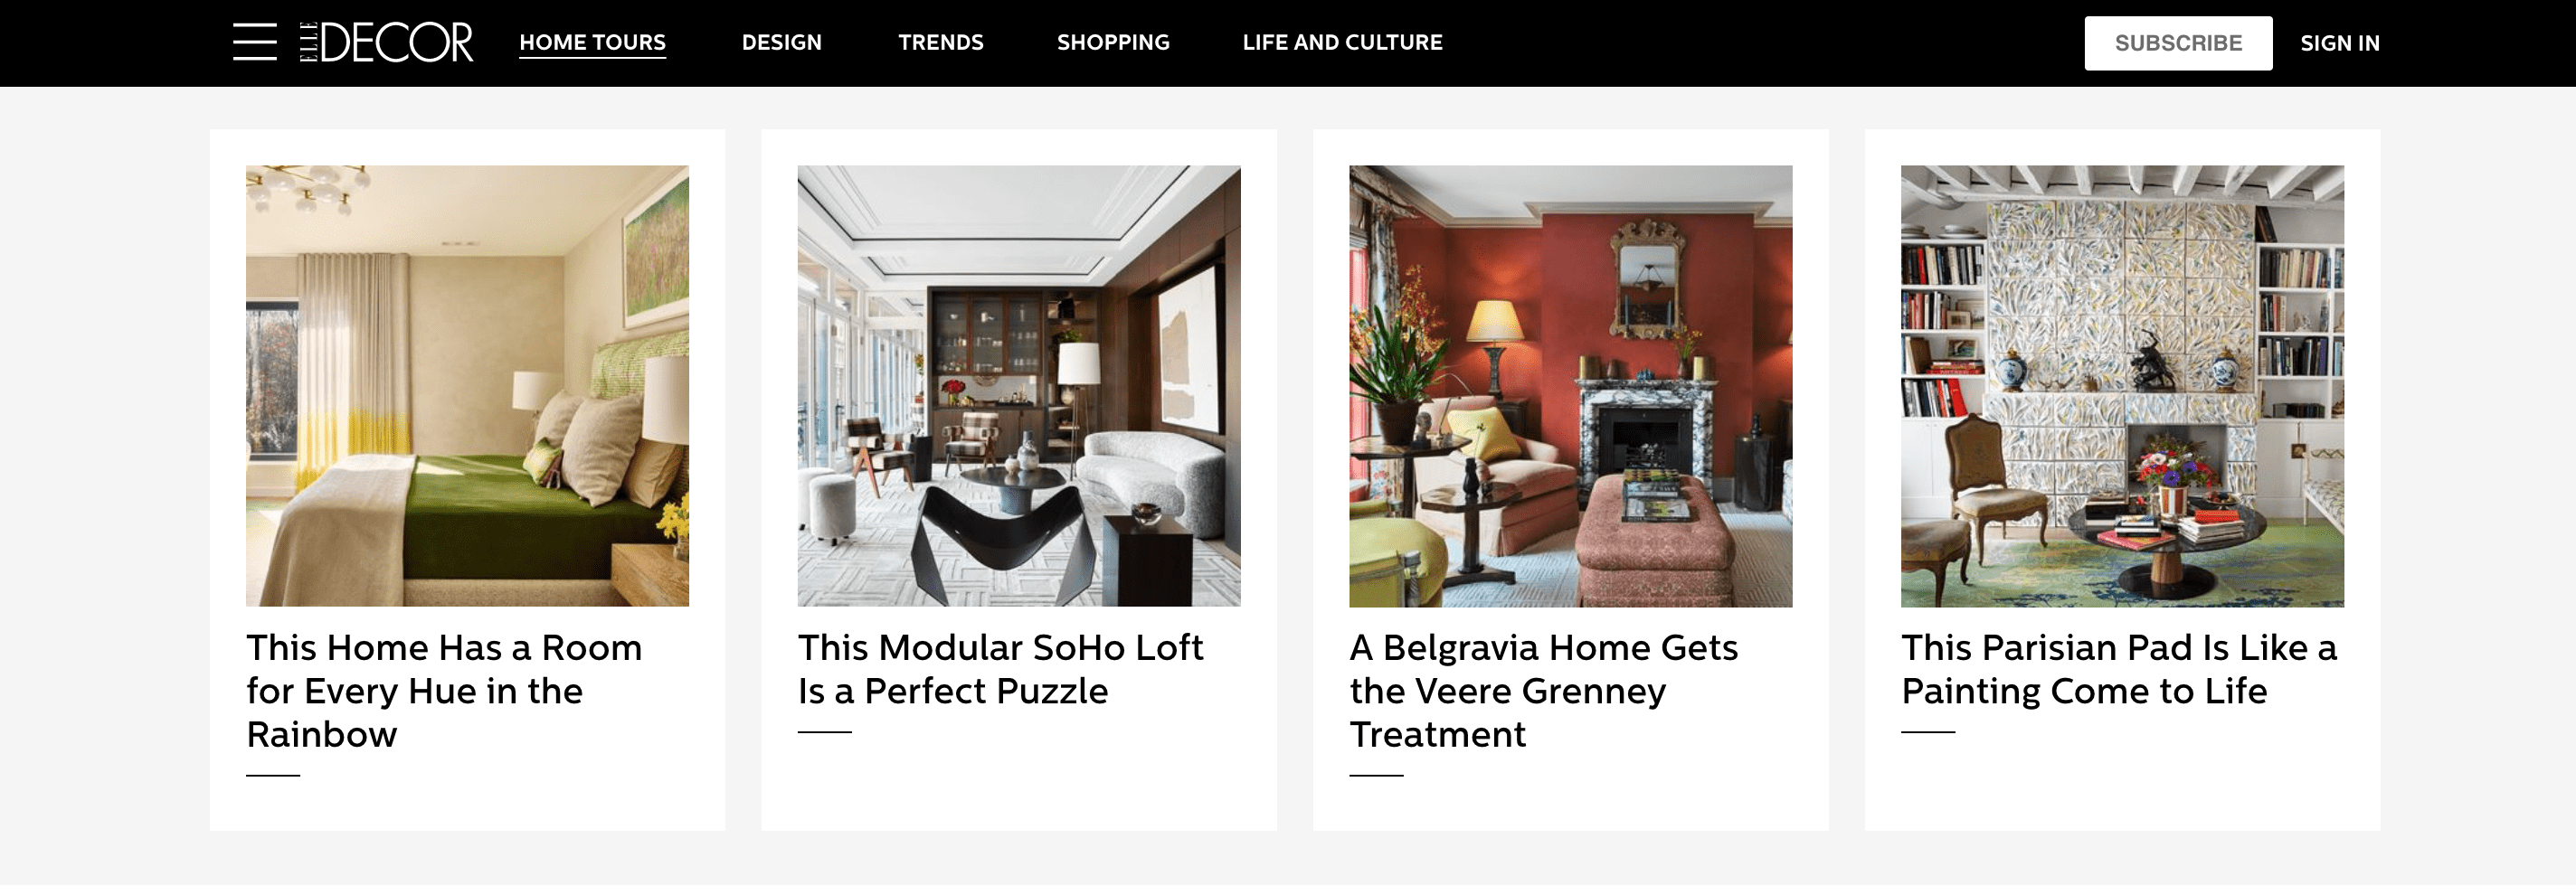The height and width of the screenshot is (895, 2576).
Task: Open the Home Tours section
Action: click(x=592, y=42)
